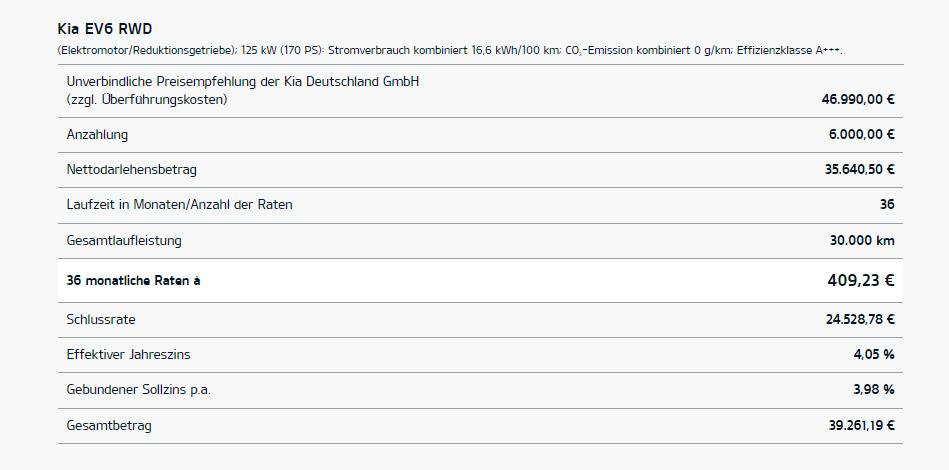Image resolution: width=949 pixels, height=470 pixels.
Task: Click the Schlussrate row label
Action: (x=101, y=319)
